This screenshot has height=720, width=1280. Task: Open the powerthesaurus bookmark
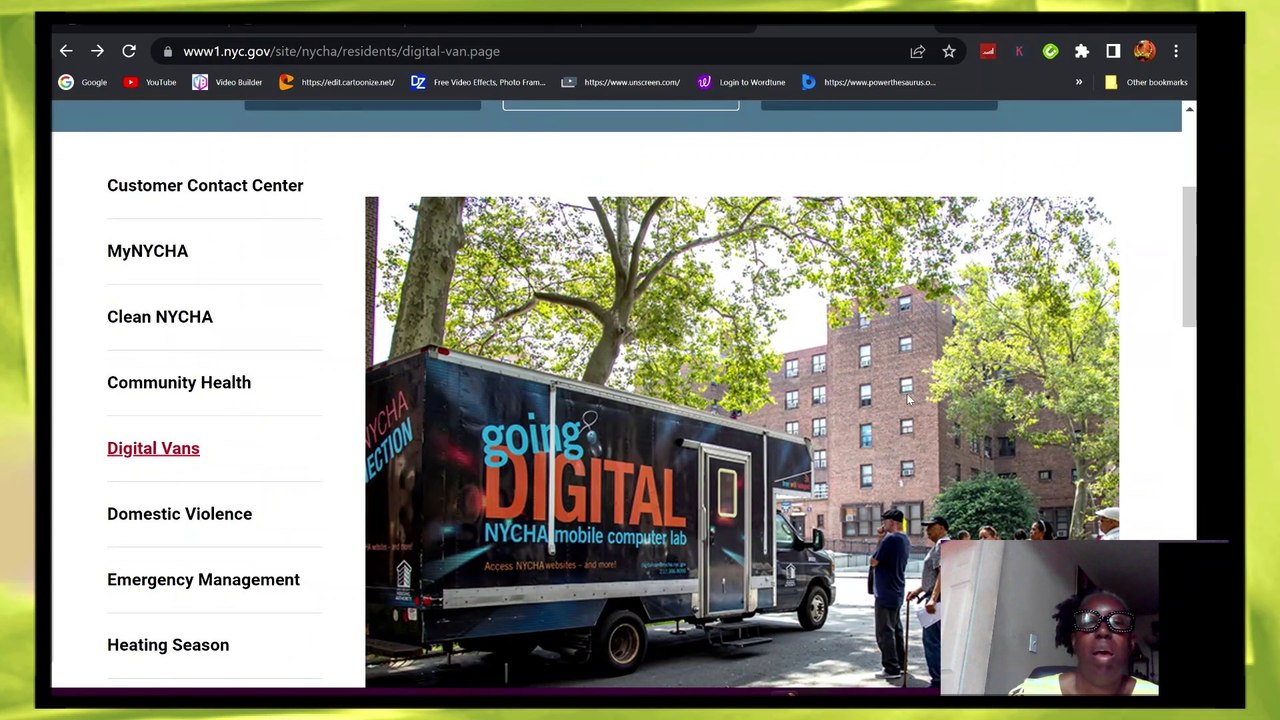868,82
